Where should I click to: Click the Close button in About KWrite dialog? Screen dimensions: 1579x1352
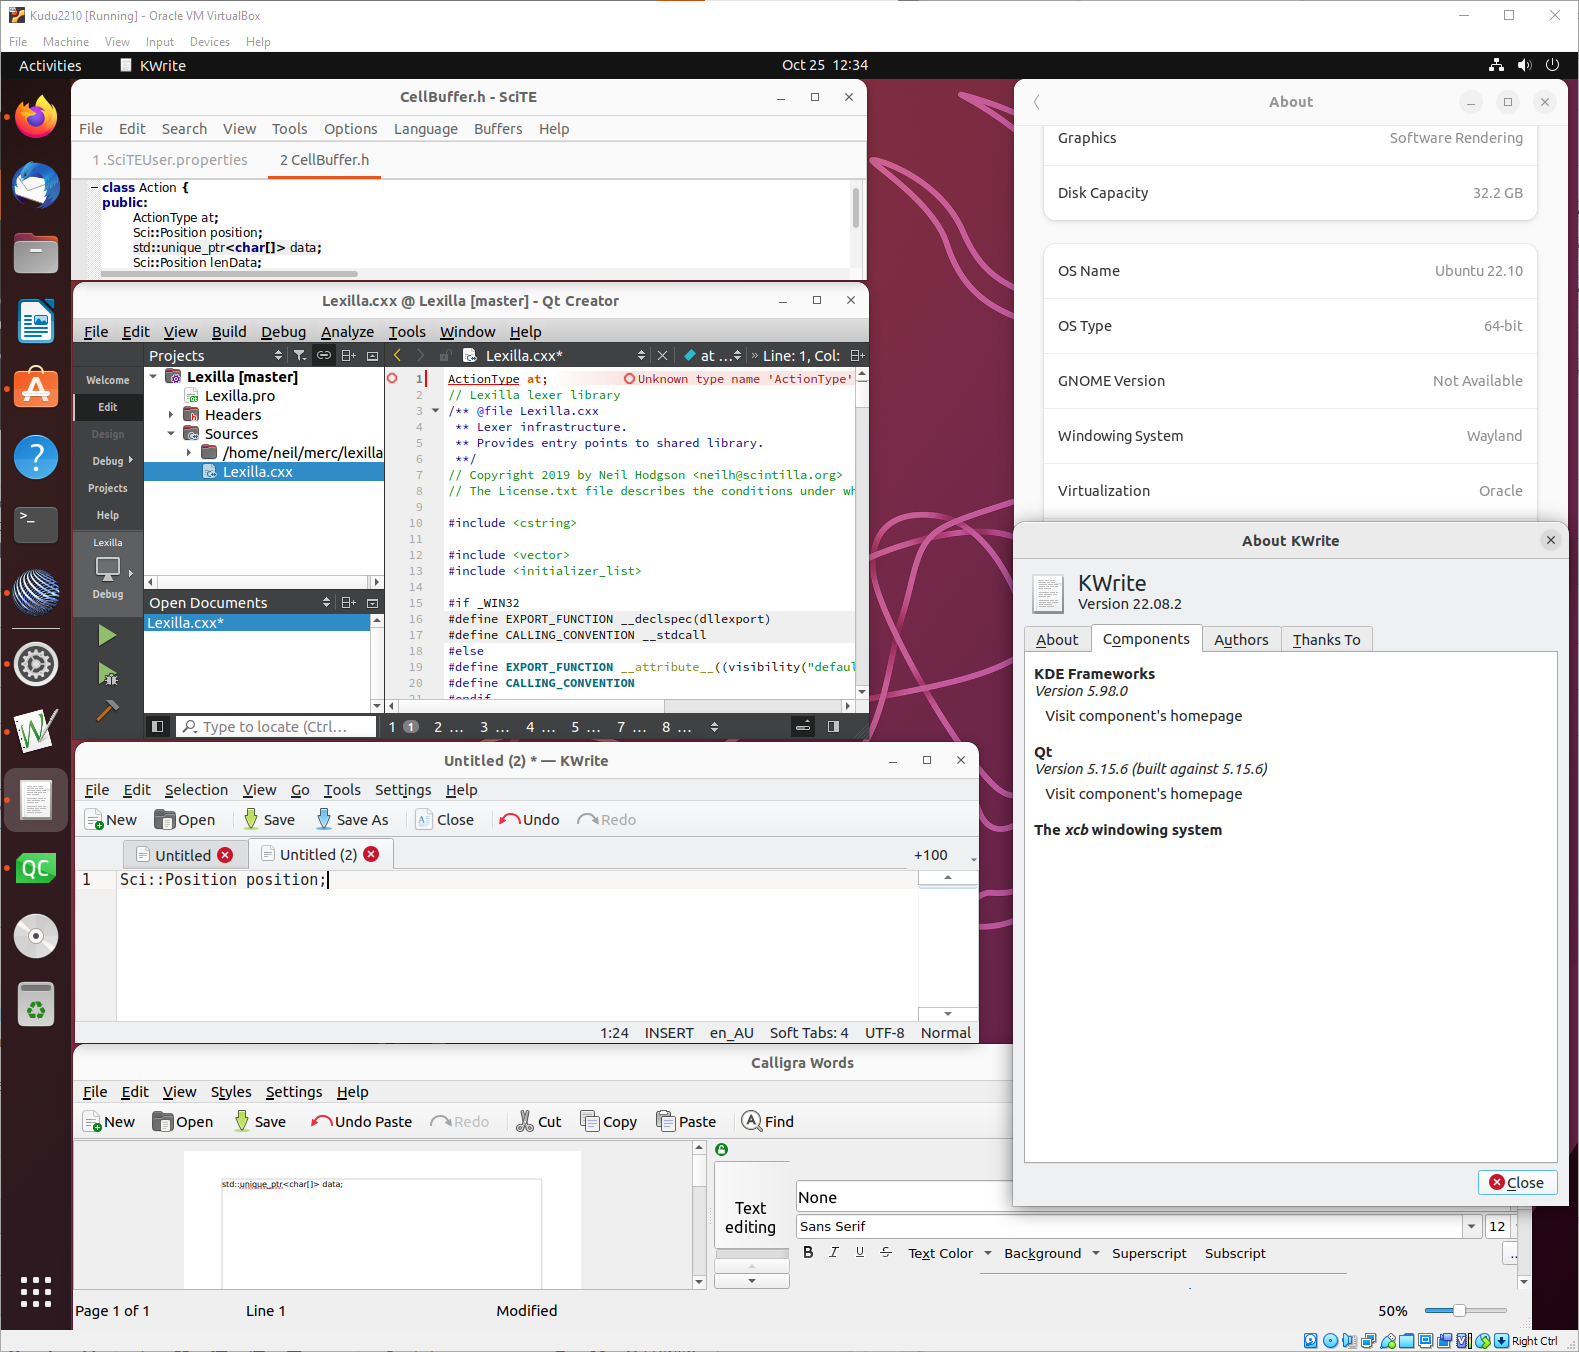1517,1182
